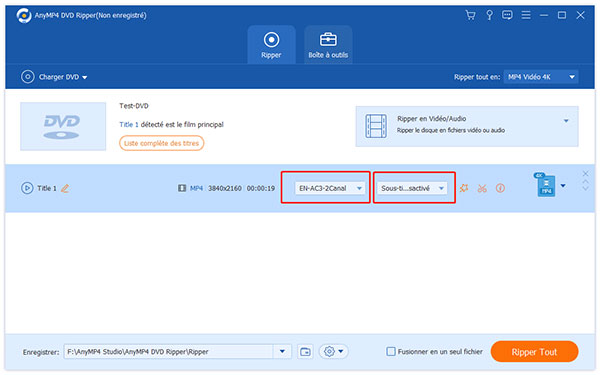Expand the Charger DVD menu
600x375 pixels.
[54, 77]
